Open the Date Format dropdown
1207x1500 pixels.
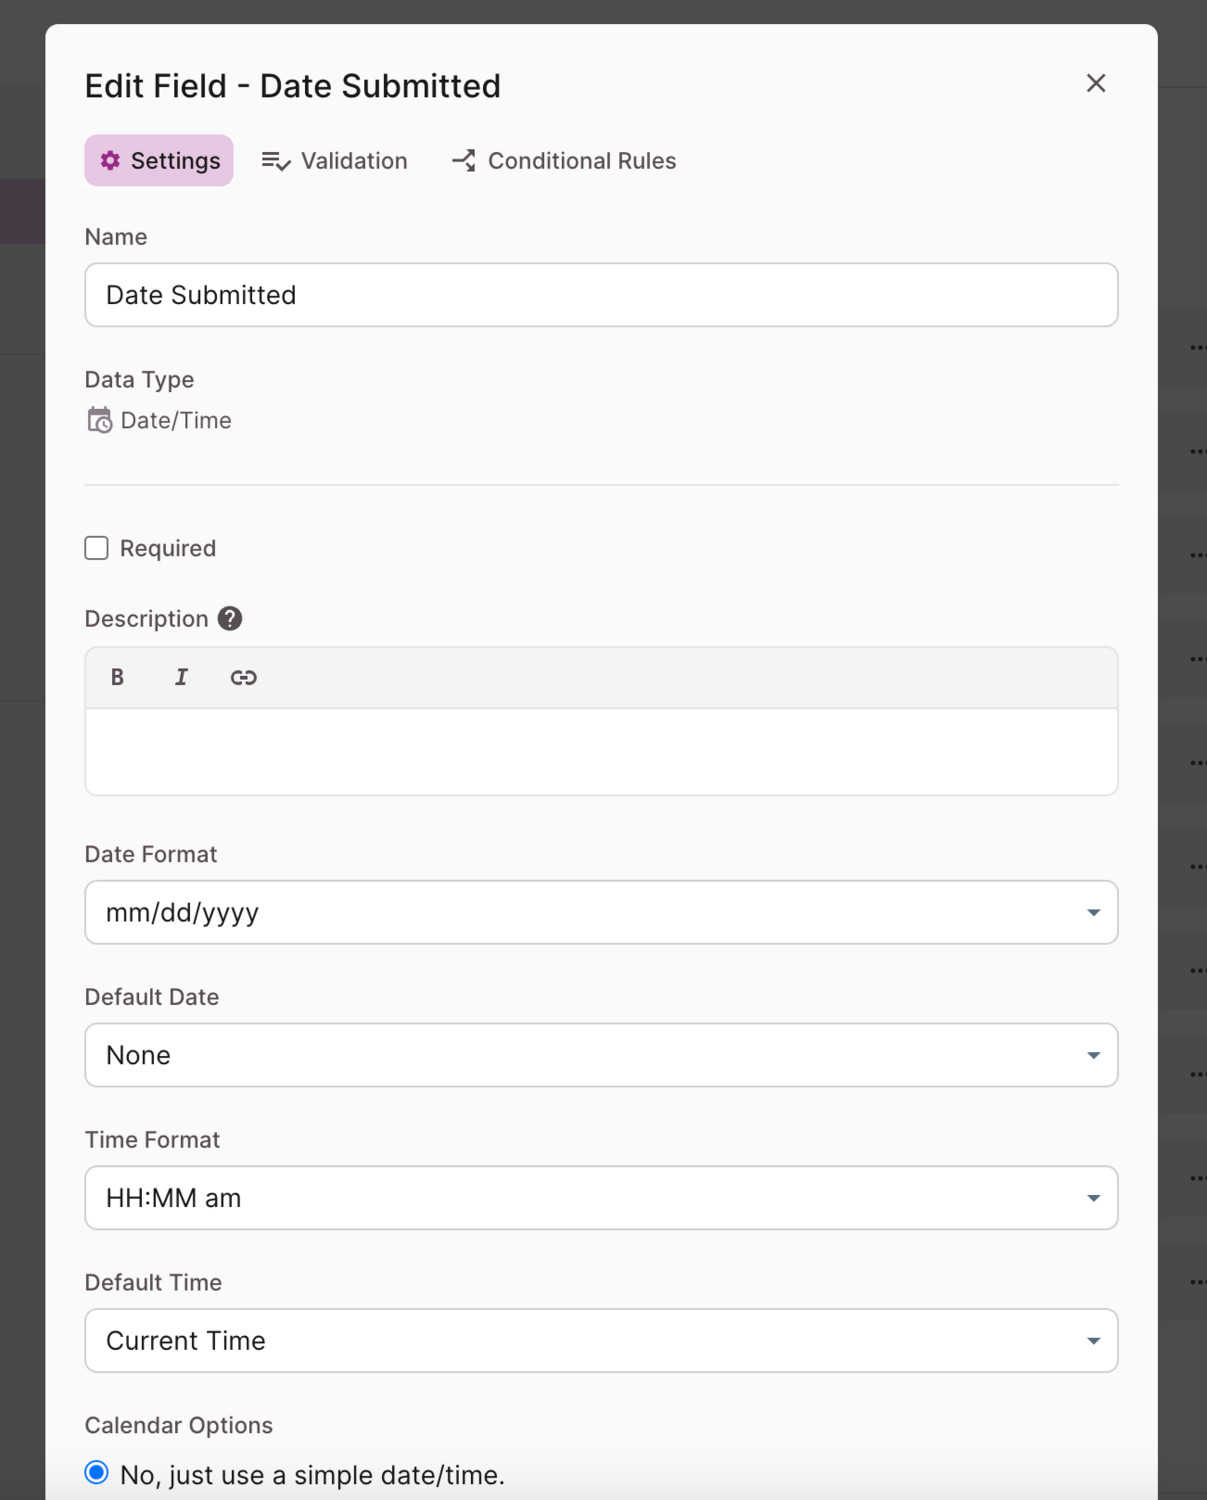coord(601,912)
